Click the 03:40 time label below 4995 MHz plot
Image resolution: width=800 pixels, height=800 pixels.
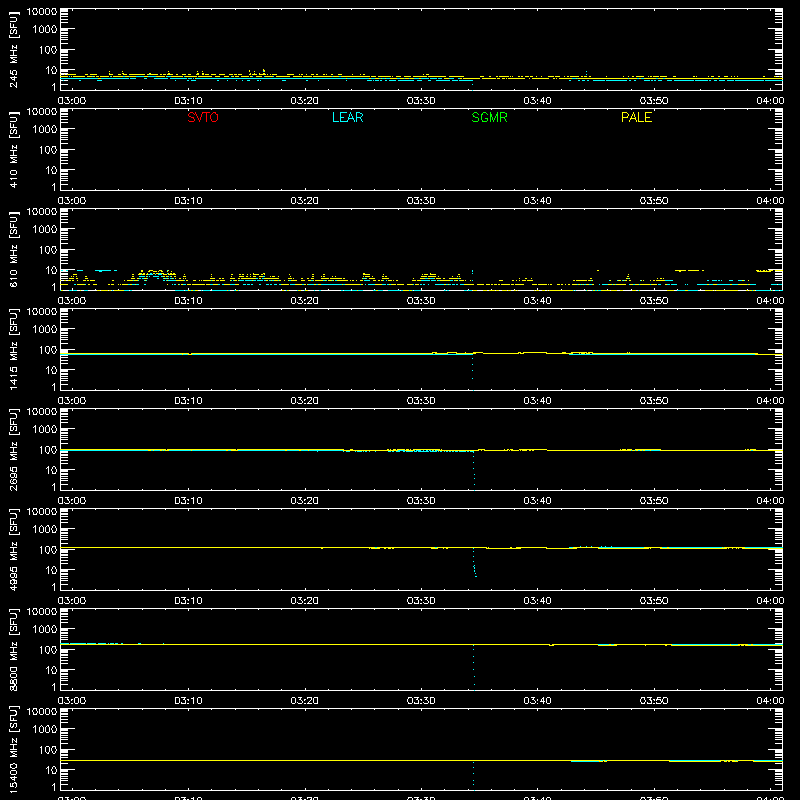coord(537,601)
